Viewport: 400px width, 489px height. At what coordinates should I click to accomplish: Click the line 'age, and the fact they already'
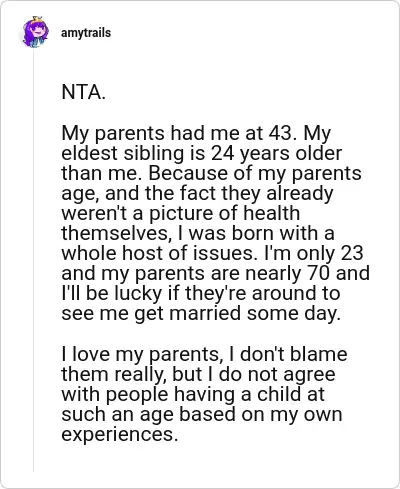click(x=197, y=193)
